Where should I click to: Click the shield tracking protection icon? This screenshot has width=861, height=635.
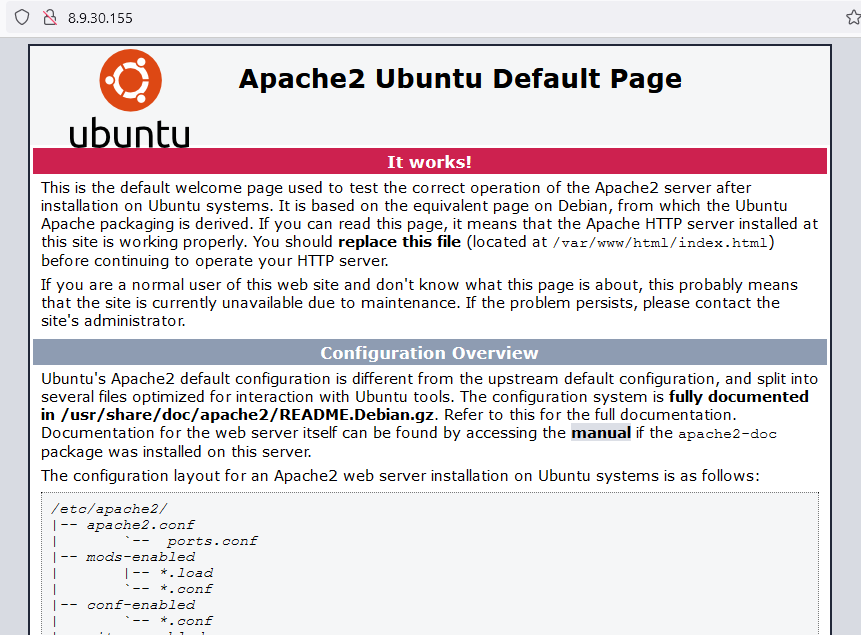pos(22,18)
